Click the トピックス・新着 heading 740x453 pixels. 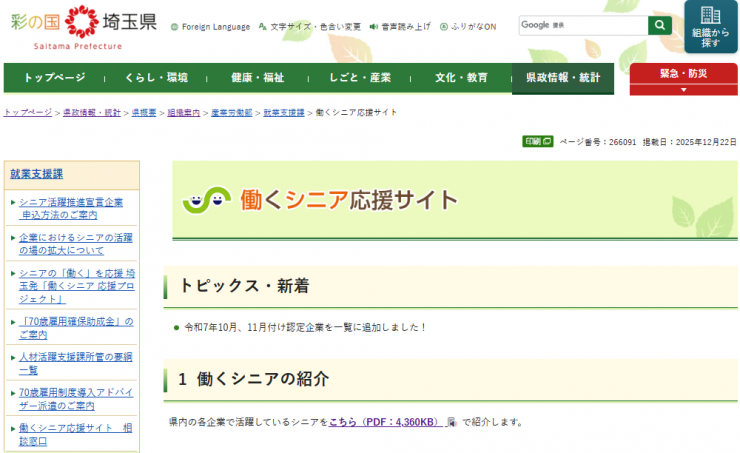pyautogui.click(x=244, y=286)
